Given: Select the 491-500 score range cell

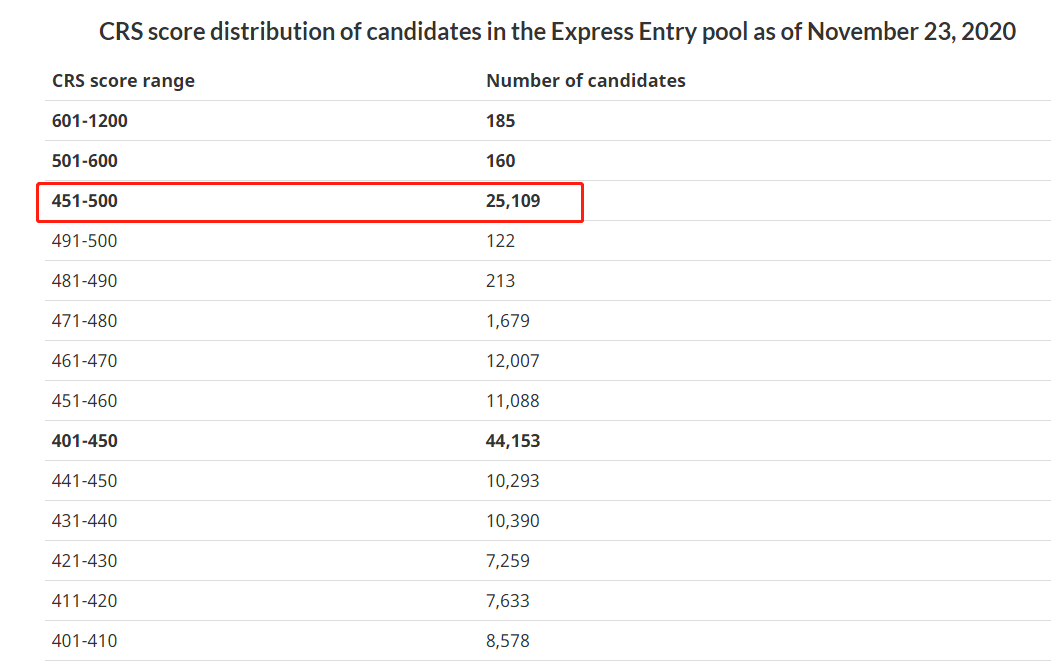Looking at the screenshot, I should [x=84, y=241].
